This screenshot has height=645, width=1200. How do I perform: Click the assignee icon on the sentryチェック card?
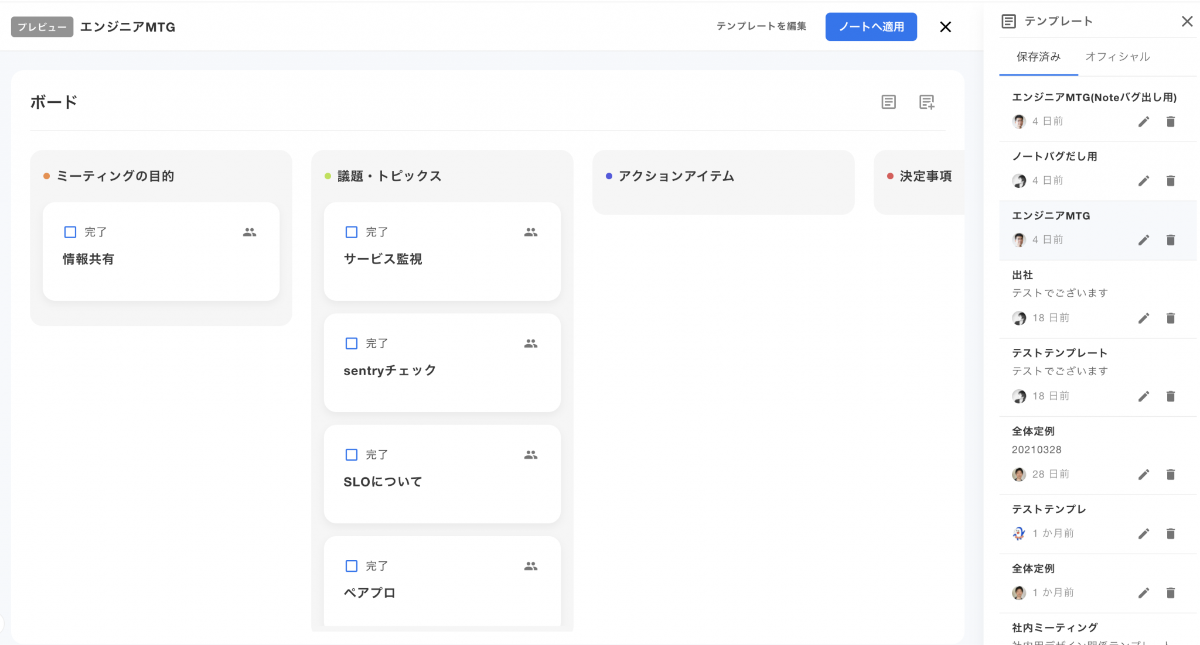pyautogui.click(x=530, y=343)
